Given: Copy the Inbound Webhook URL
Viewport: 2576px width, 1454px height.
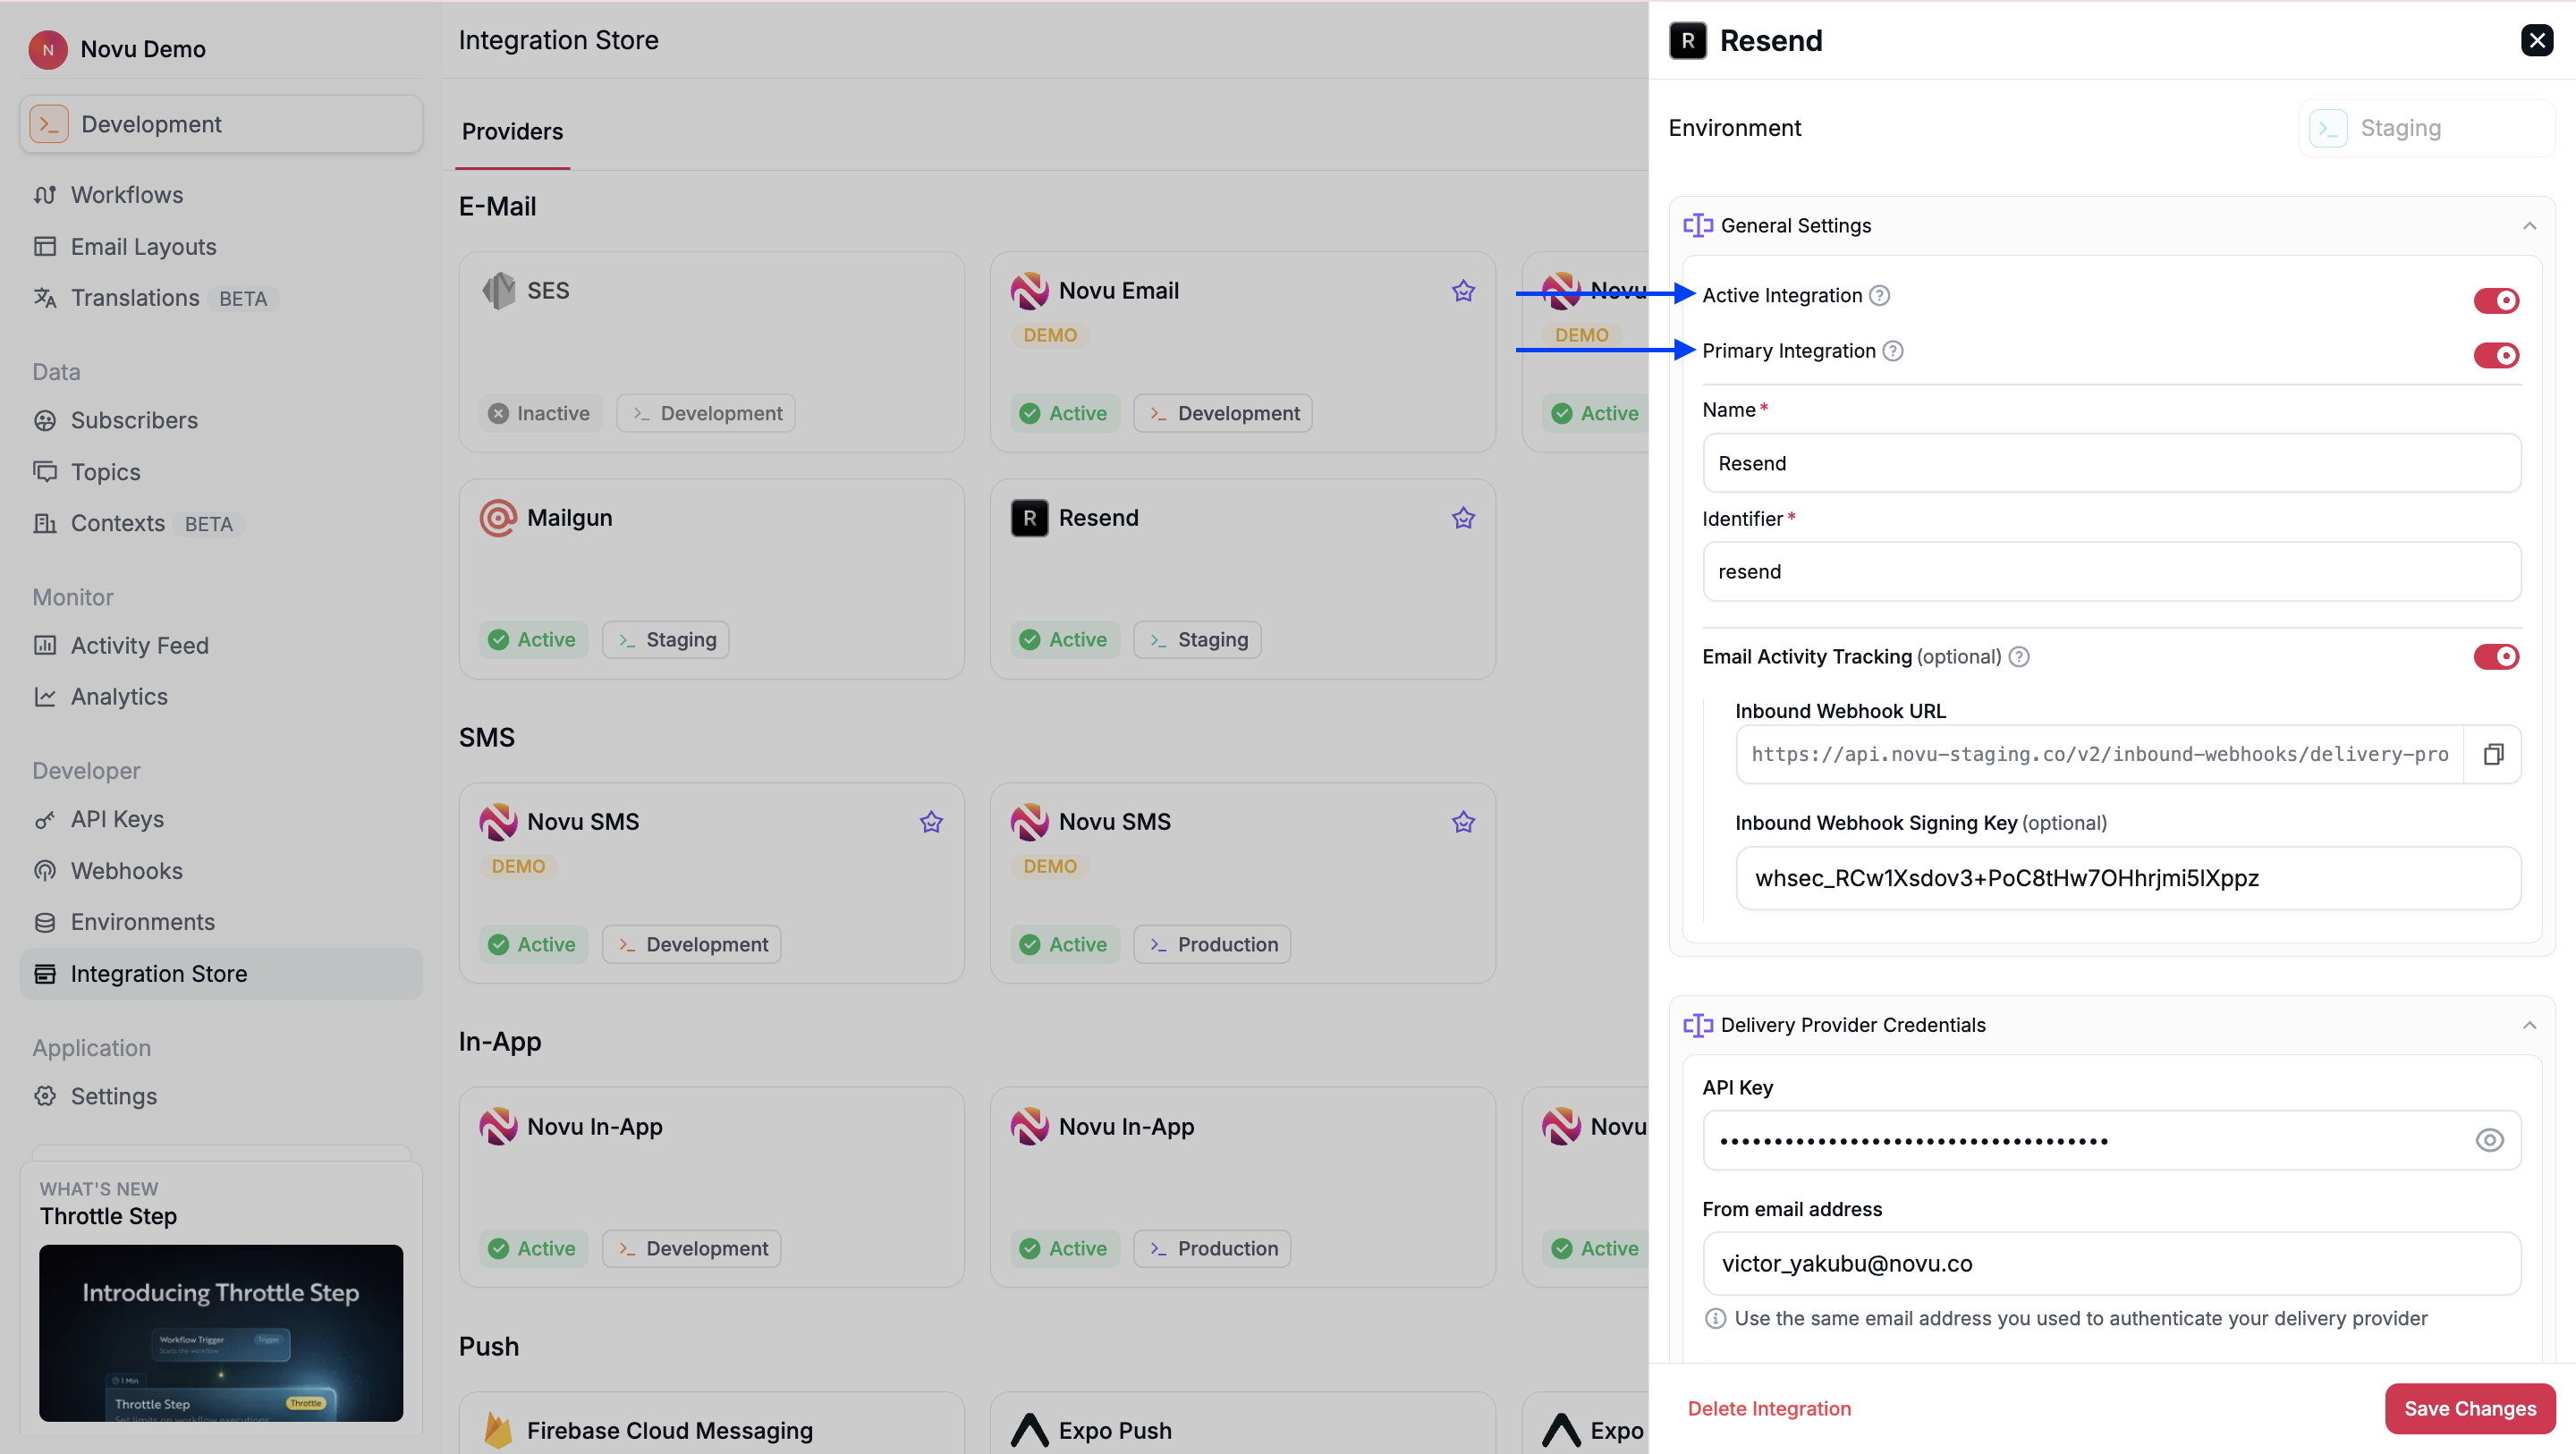Looking at the screenshot, I should (2493, 753).
